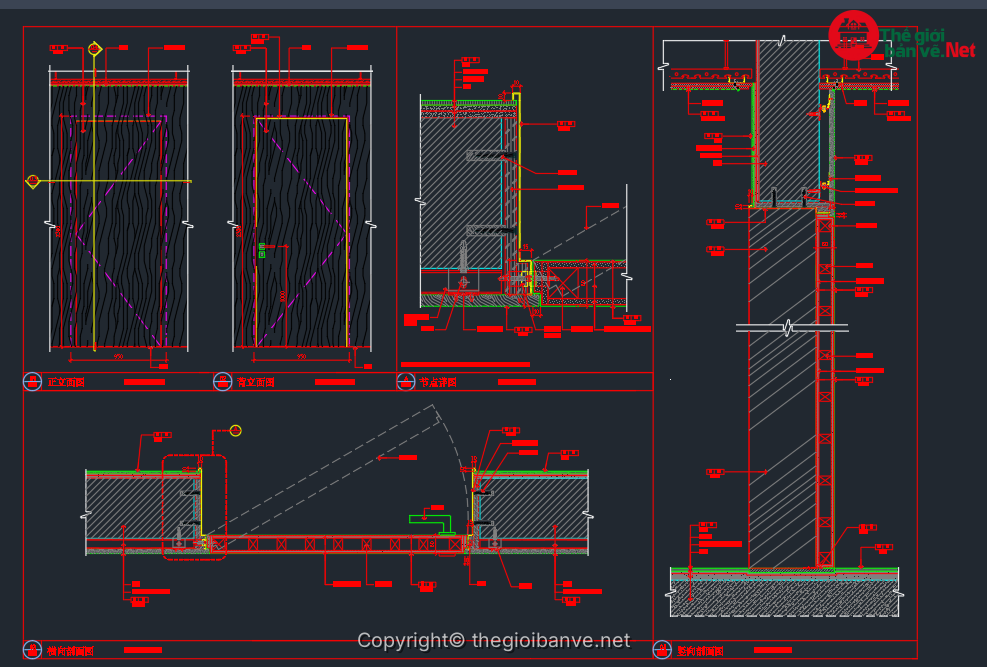Select the green door handle in horizontal section
Viewport: 987px width, 667px height.
point(432,518)
